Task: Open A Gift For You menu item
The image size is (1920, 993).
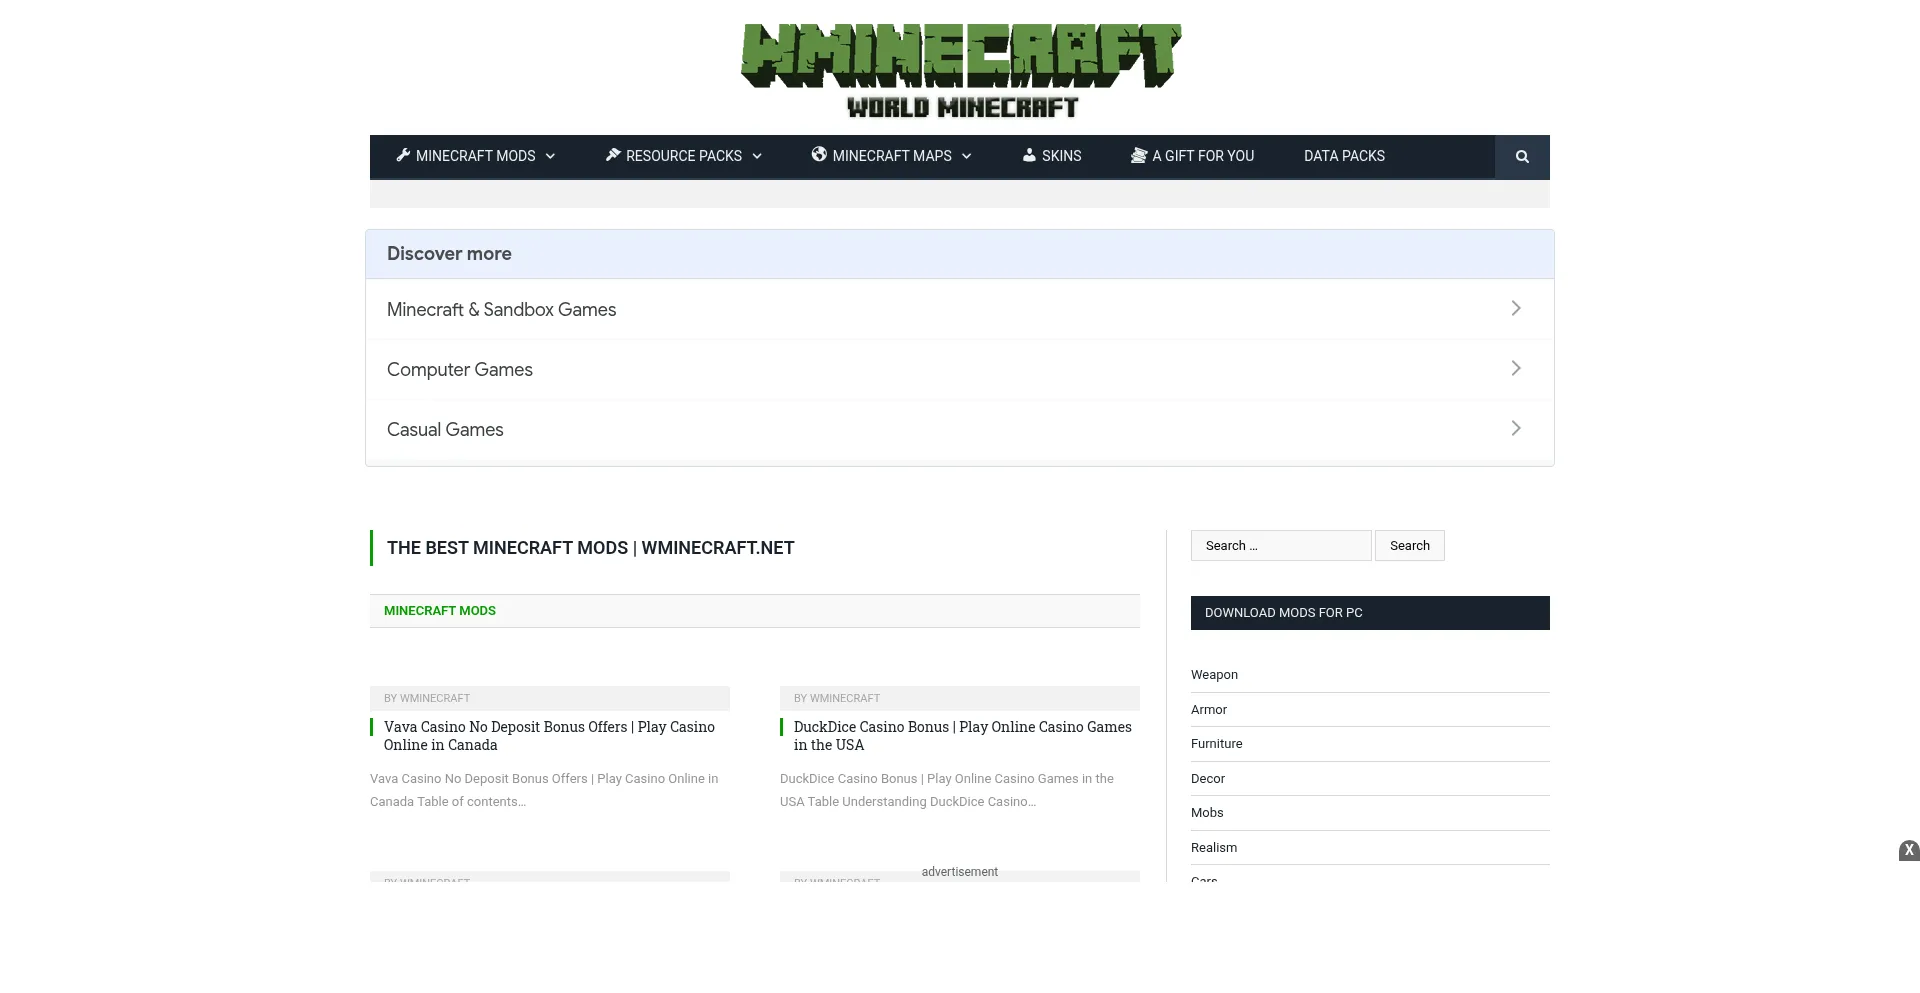Action: [1203, 156]
